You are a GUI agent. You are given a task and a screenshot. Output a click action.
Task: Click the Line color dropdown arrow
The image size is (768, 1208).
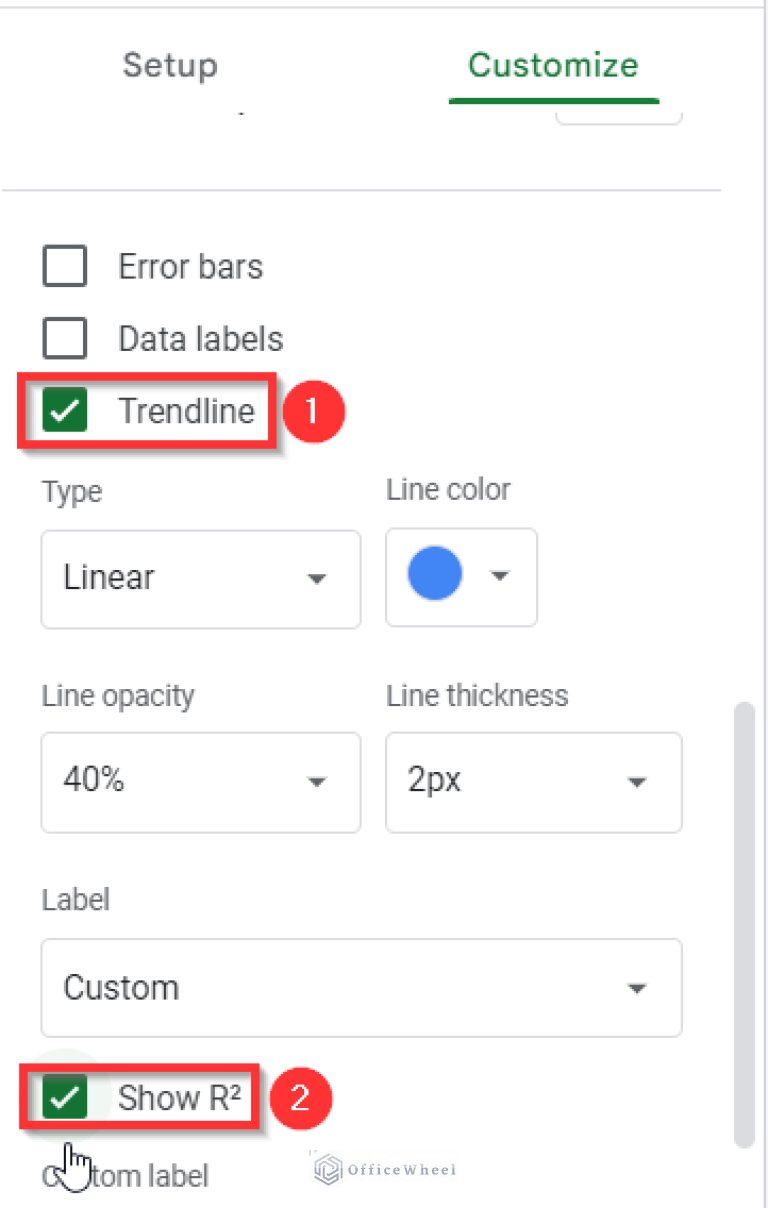499,576
